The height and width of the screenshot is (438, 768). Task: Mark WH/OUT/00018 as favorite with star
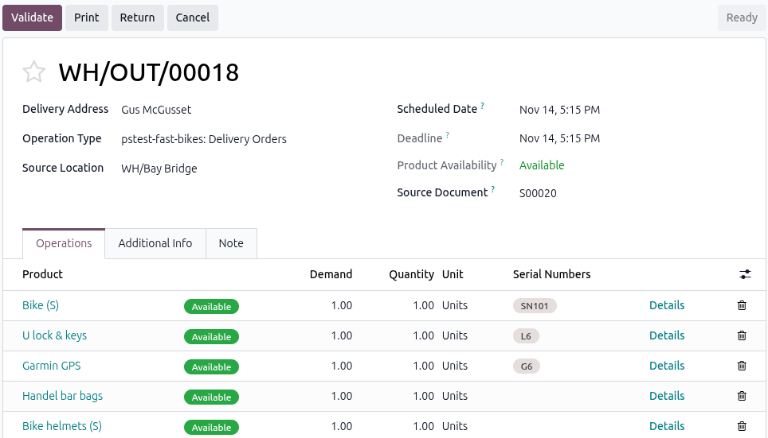coord(34,72)
